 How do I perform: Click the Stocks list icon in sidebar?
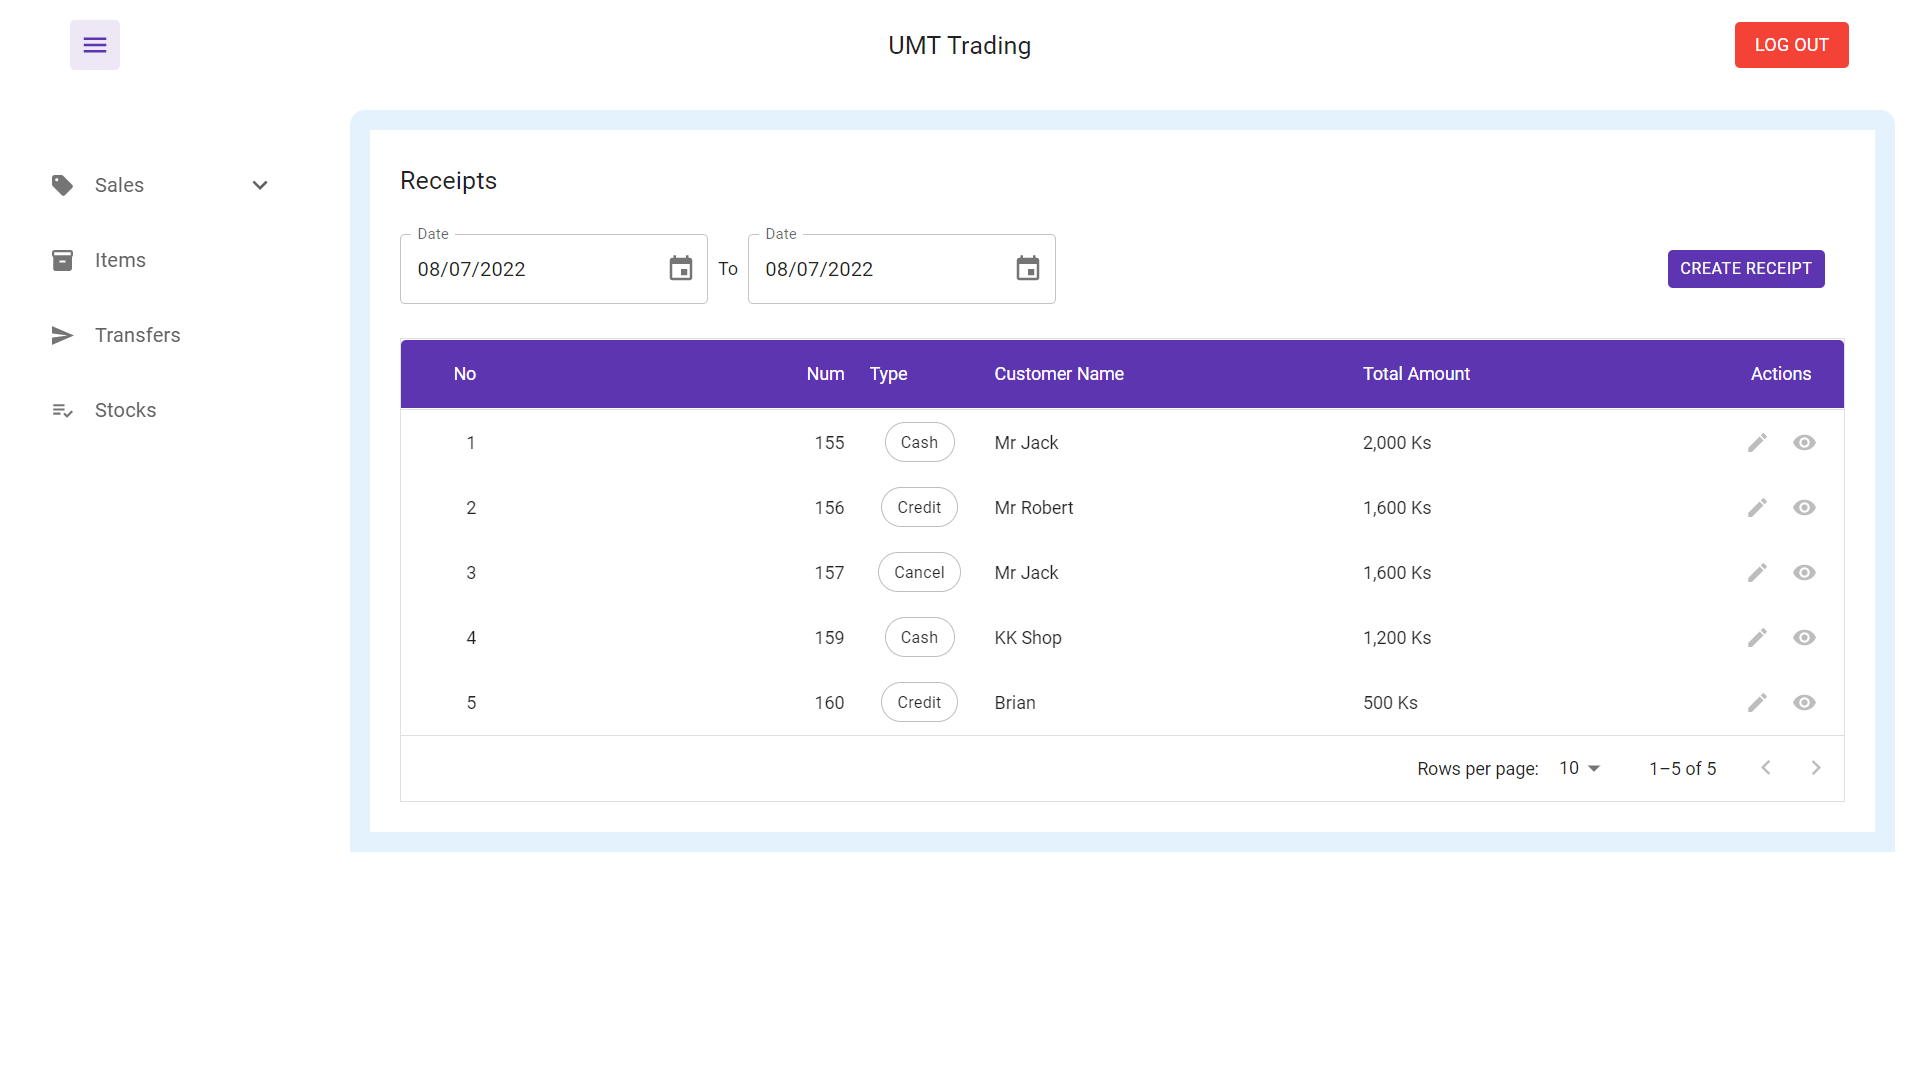[62, 410]
